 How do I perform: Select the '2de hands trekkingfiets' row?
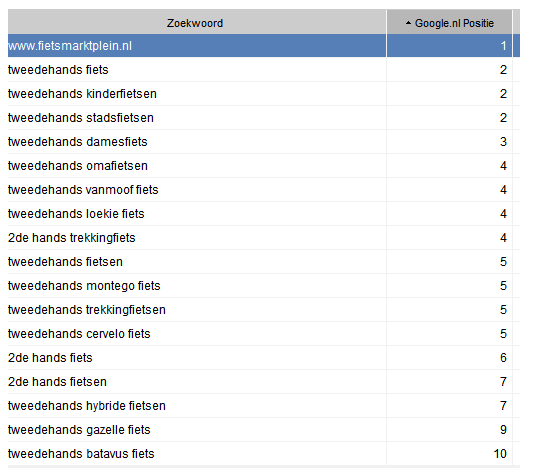264,238
